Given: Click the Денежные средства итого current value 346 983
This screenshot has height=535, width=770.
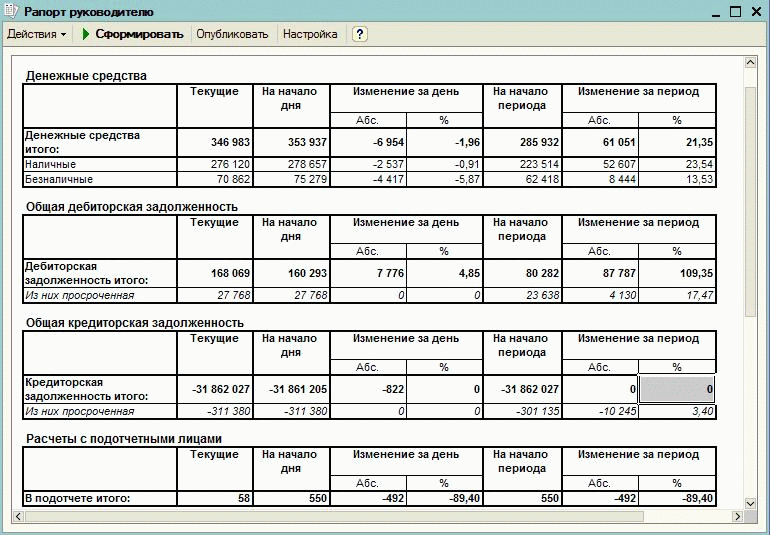Looking at the screenshot, I should (214, 142).
